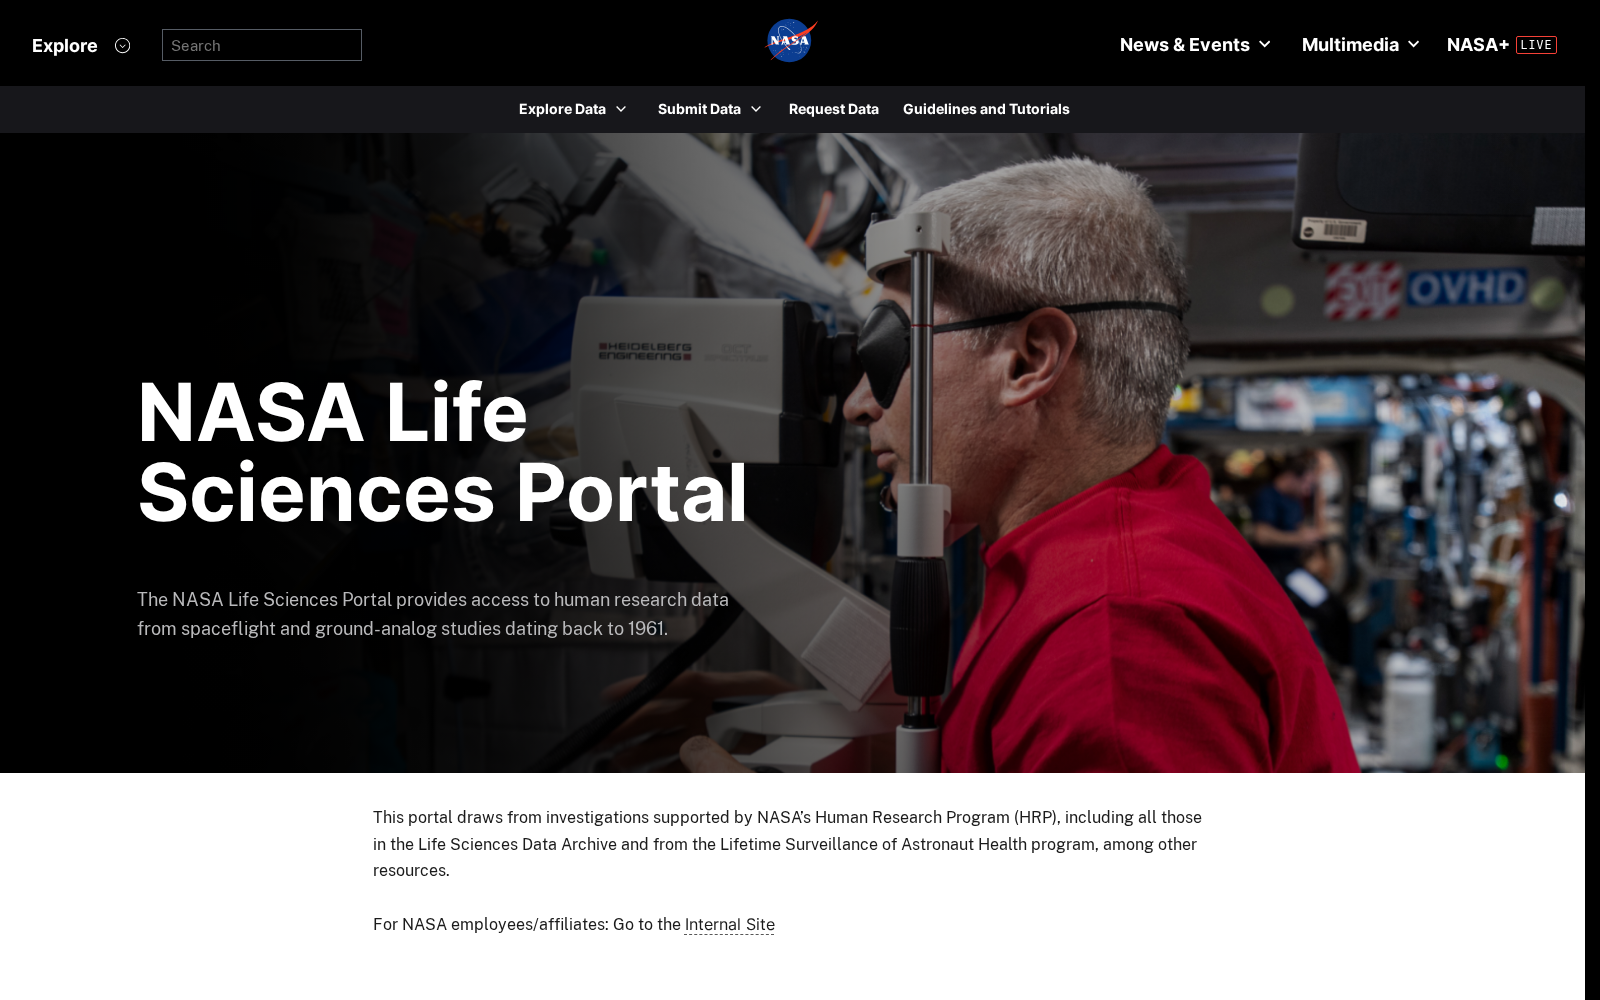Expand the Multimedia chevron arrow
The image size is (1600, 1000).
click(x=1413, y=45)
